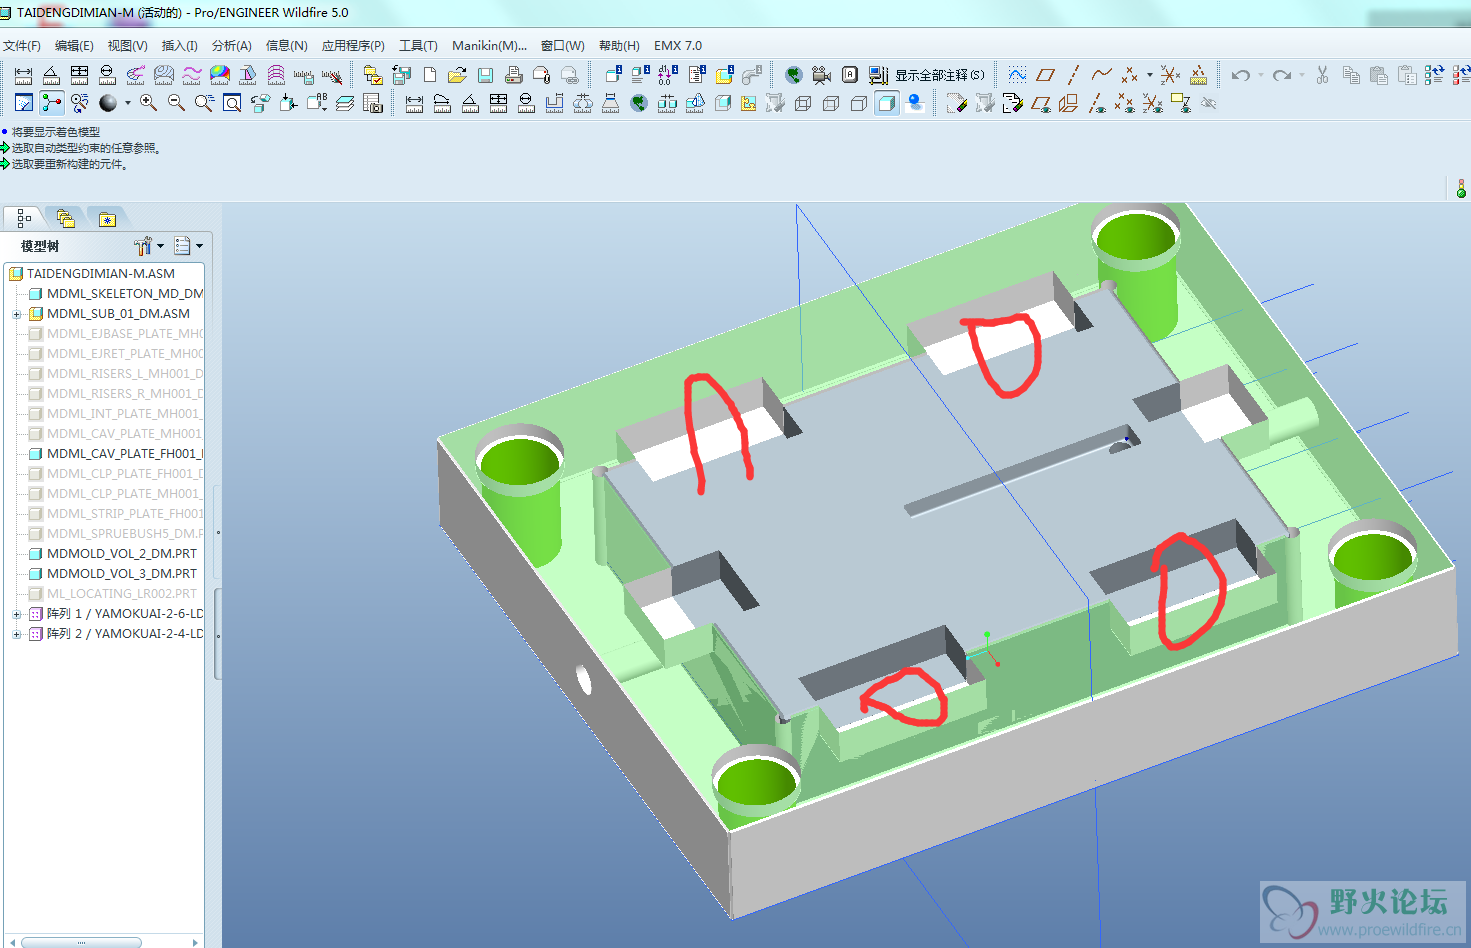Click the print icon
1471x948 pixels.
click(x=513, y=75)
